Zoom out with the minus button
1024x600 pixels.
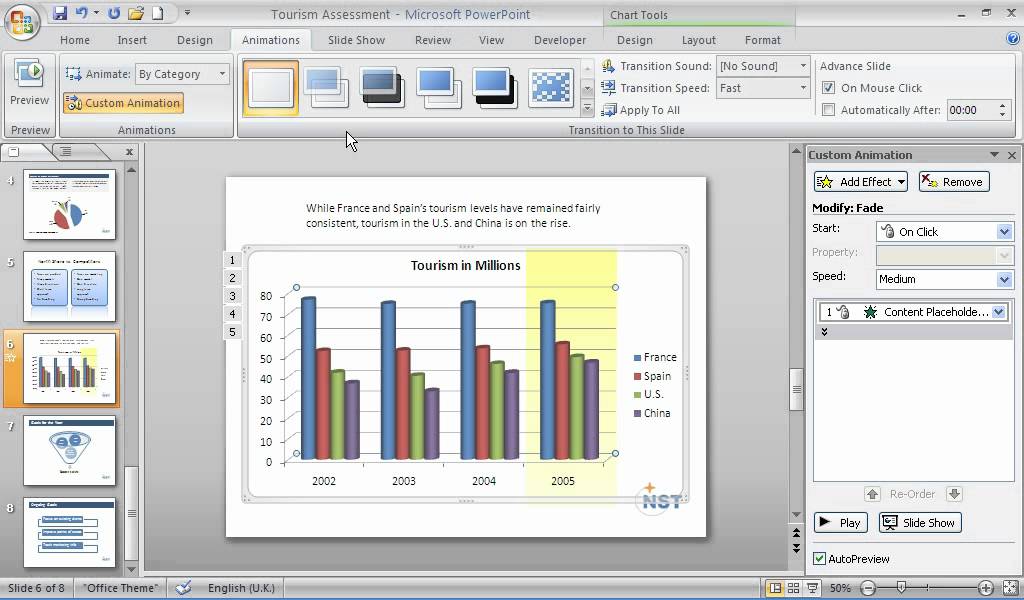point(867,588)
